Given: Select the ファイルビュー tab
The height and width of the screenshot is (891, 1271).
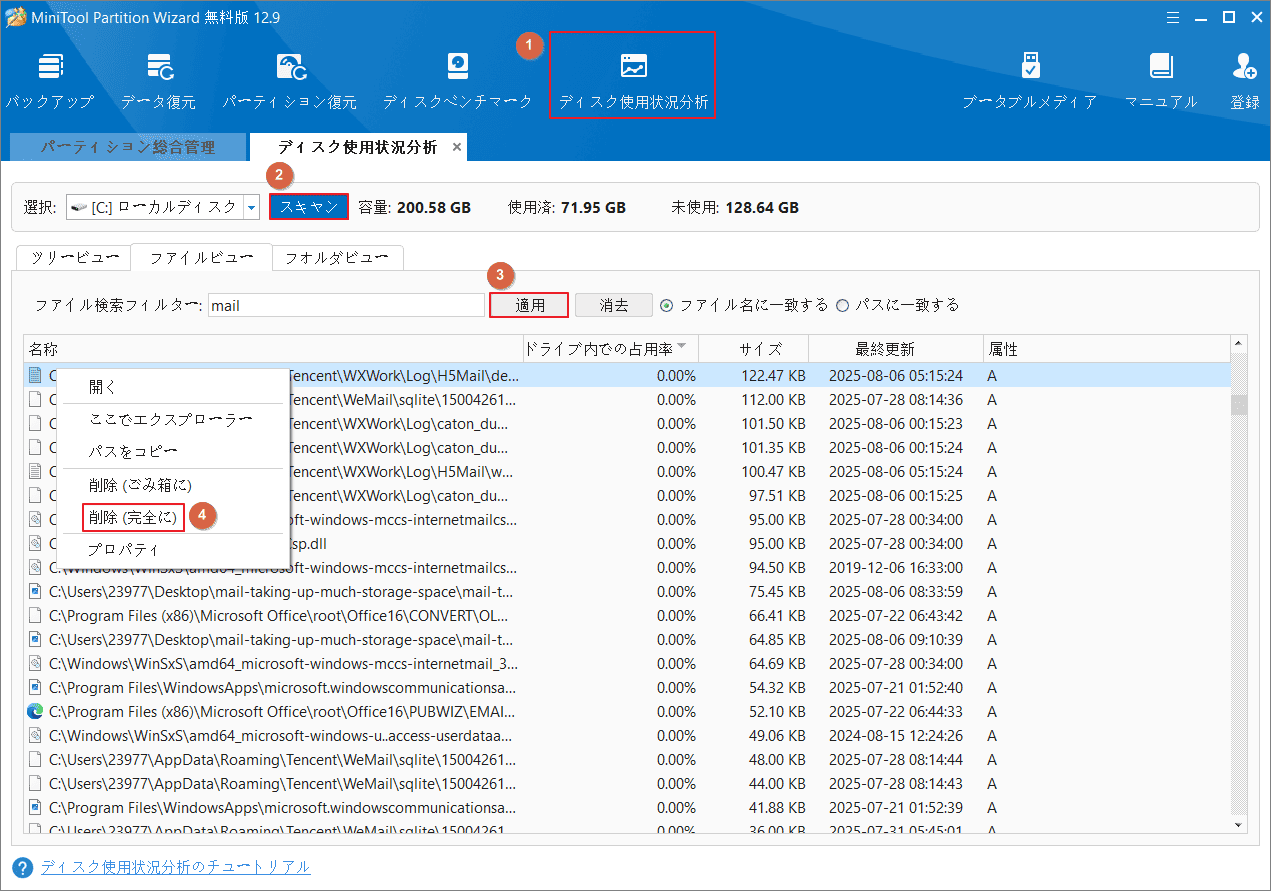Looking at the screenshot, I should tap(201, 257).
